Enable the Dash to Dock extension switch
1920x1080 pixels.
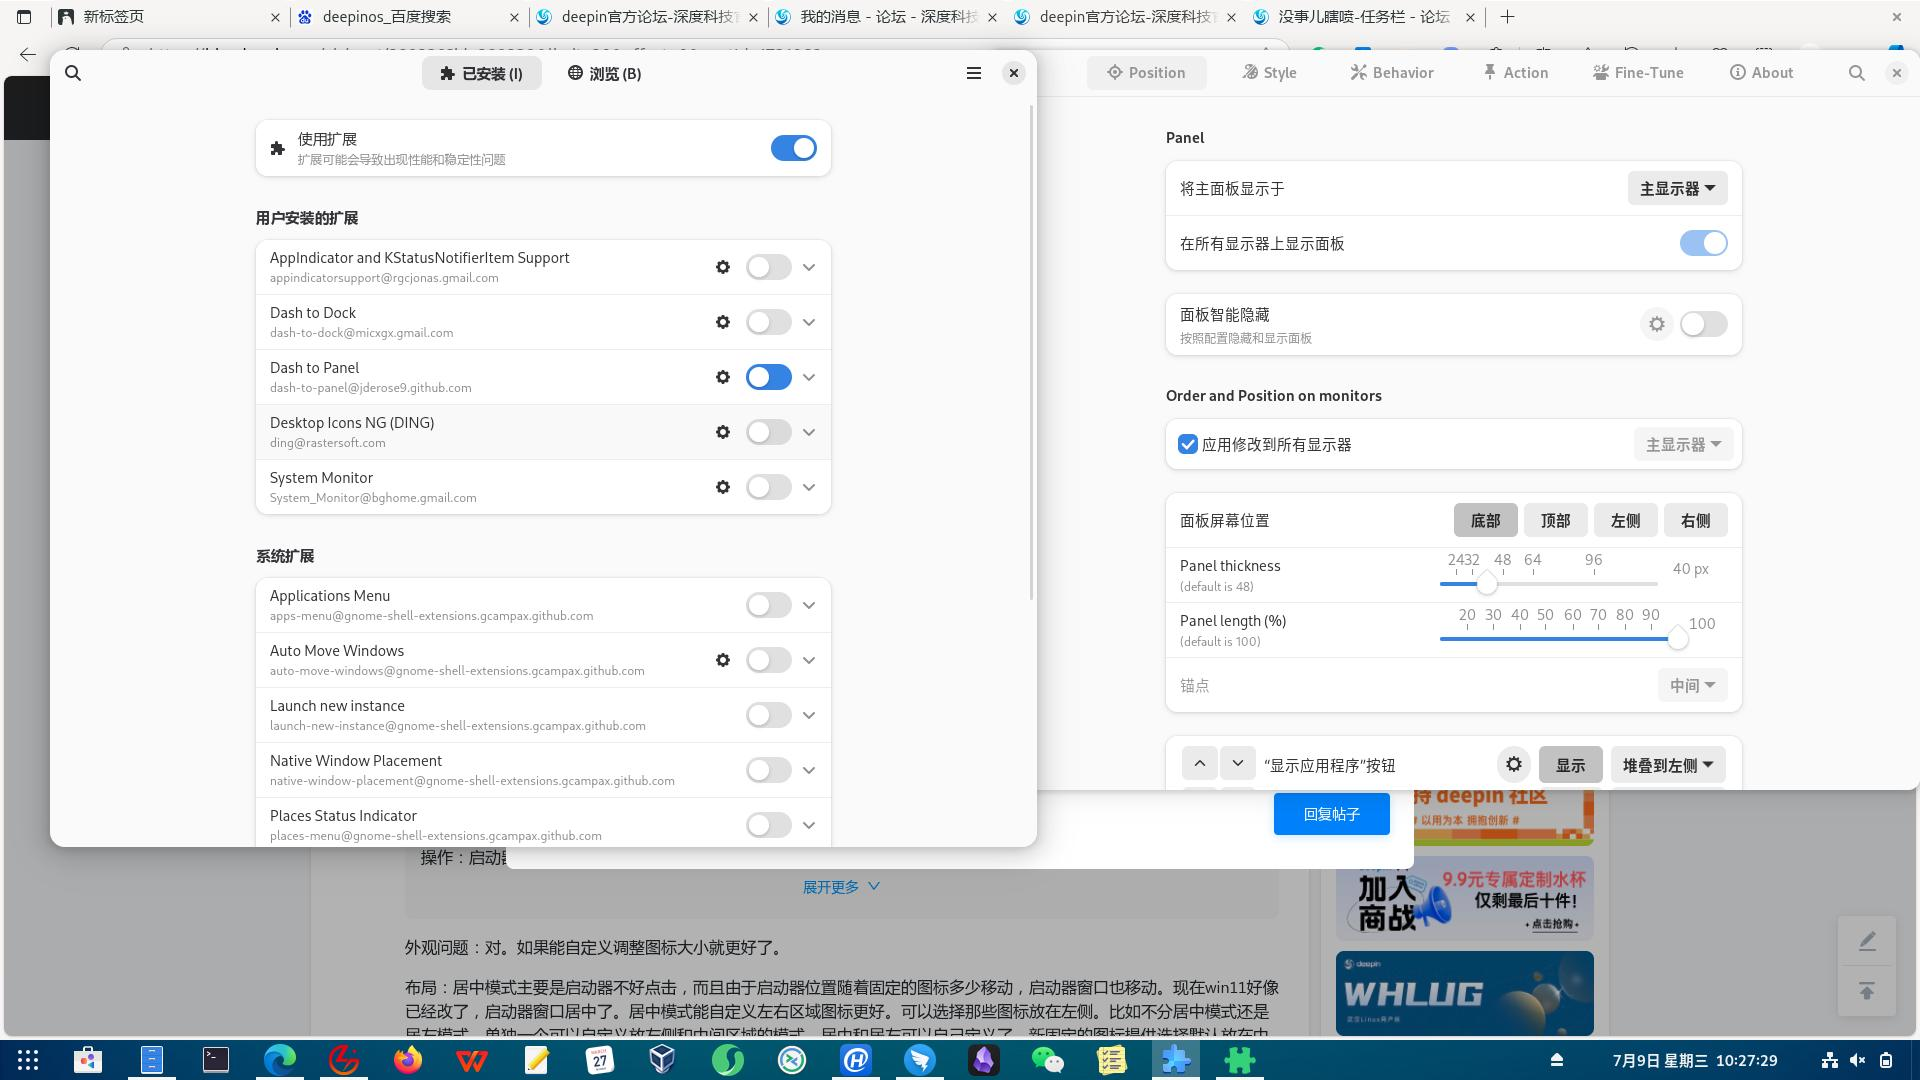[x=769, y=322]
